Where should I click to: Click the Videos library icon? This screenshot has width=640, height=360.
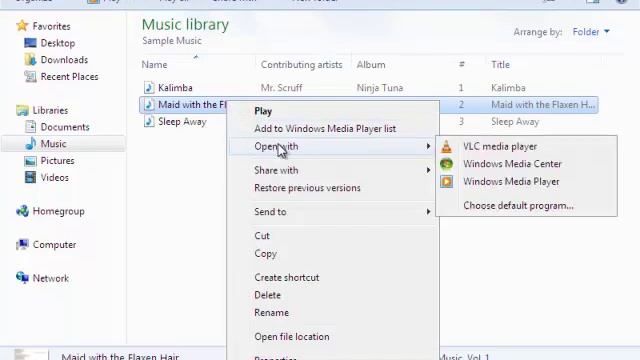click(x=30, y=178)
